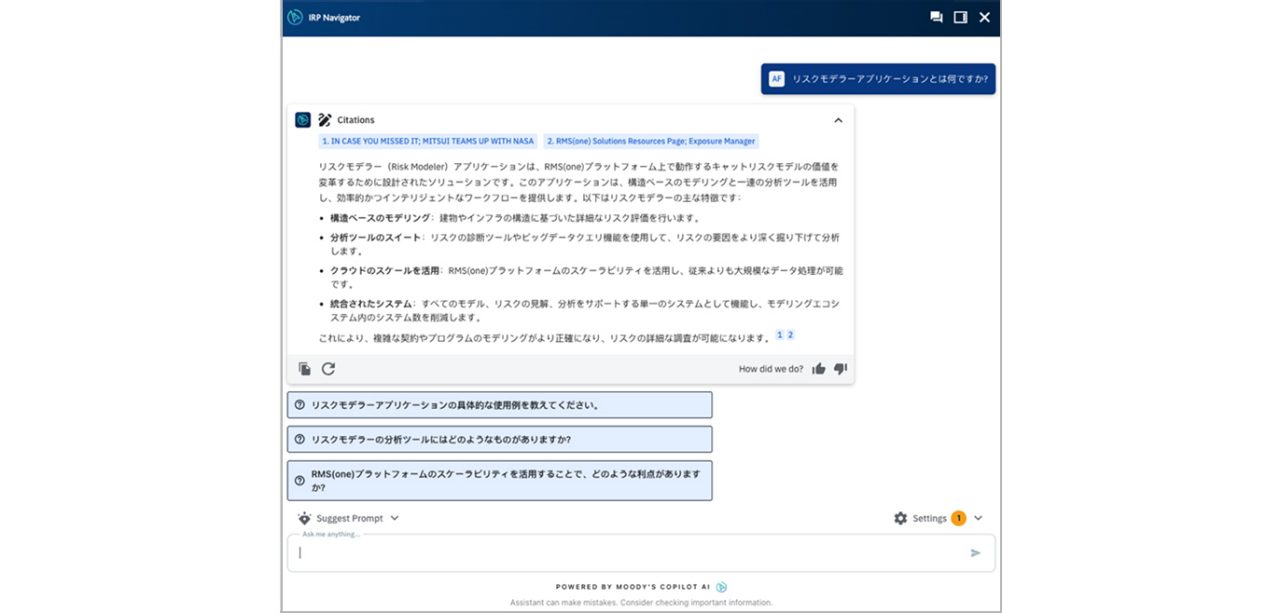The height and width of the screenshot is (613, 1280).
Task: Click question icon on 具体的な使用例 suggestion
Action: click(x=299, y=405)
